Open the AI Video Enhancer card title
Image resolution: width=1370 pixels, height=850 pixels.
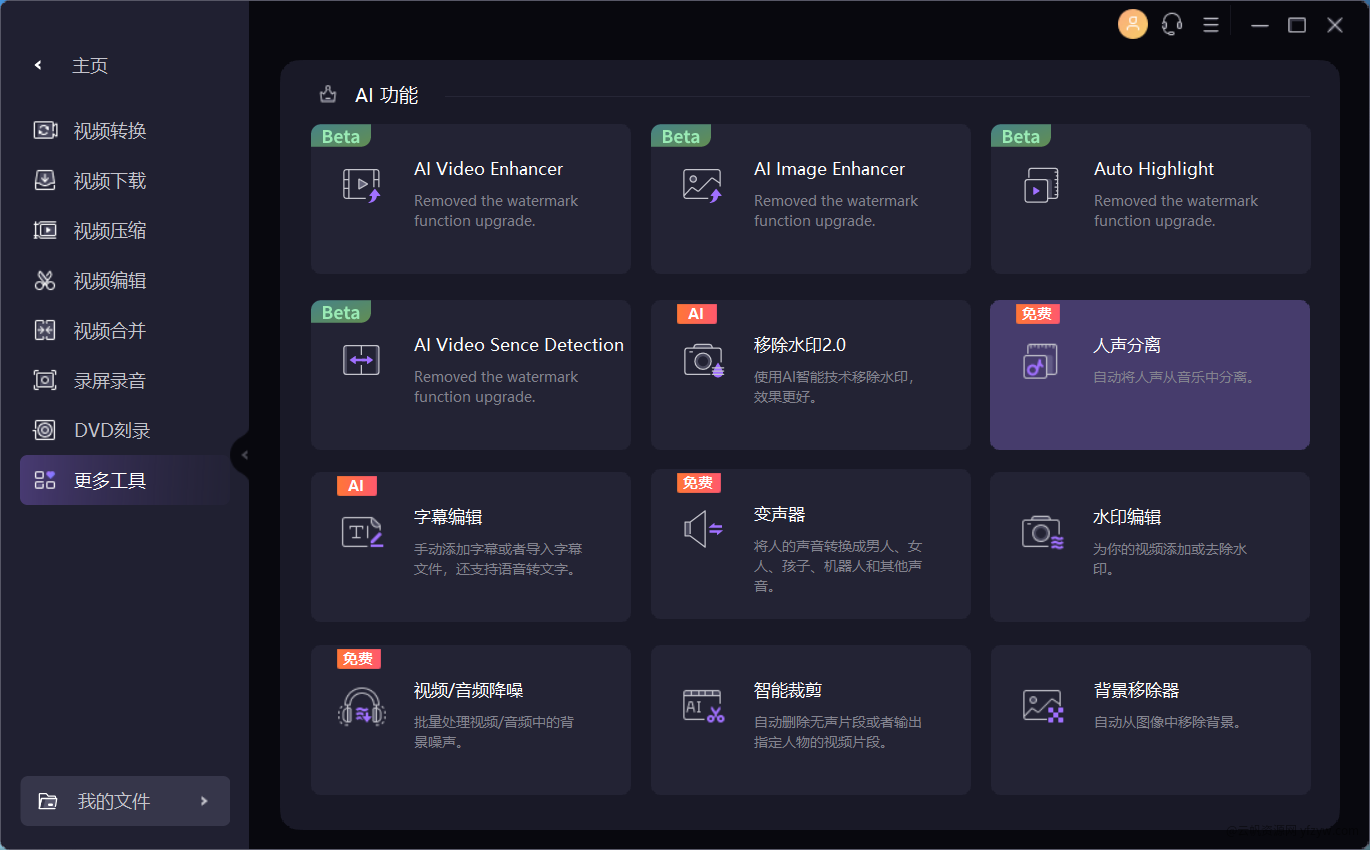[488, 169]
